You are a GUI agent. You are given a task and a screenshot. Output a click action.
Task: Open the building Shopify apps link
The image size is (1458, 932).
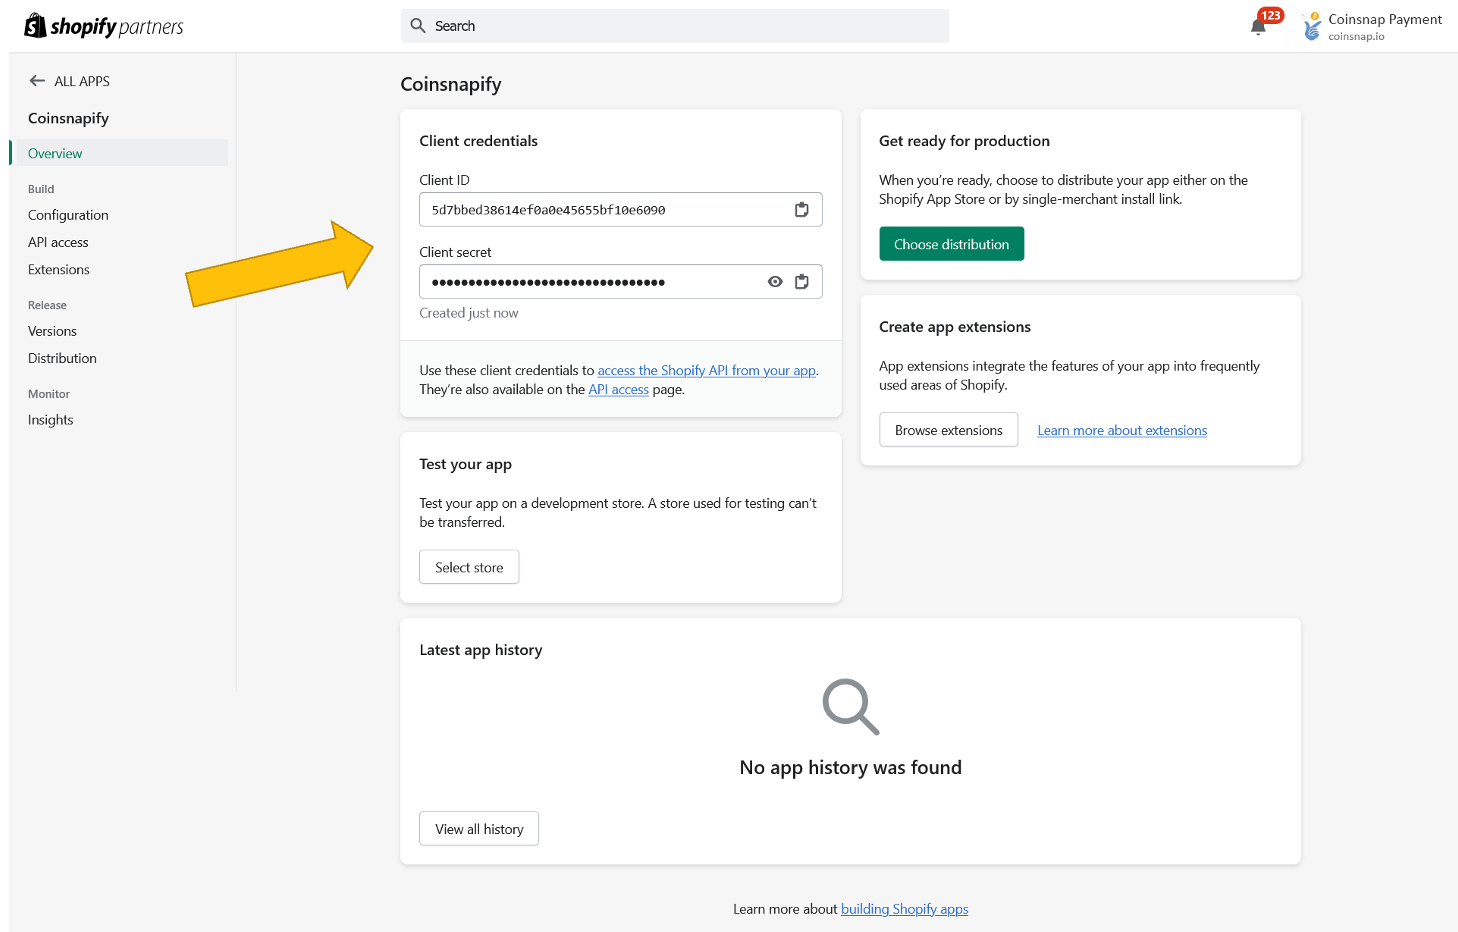[905, 909]
